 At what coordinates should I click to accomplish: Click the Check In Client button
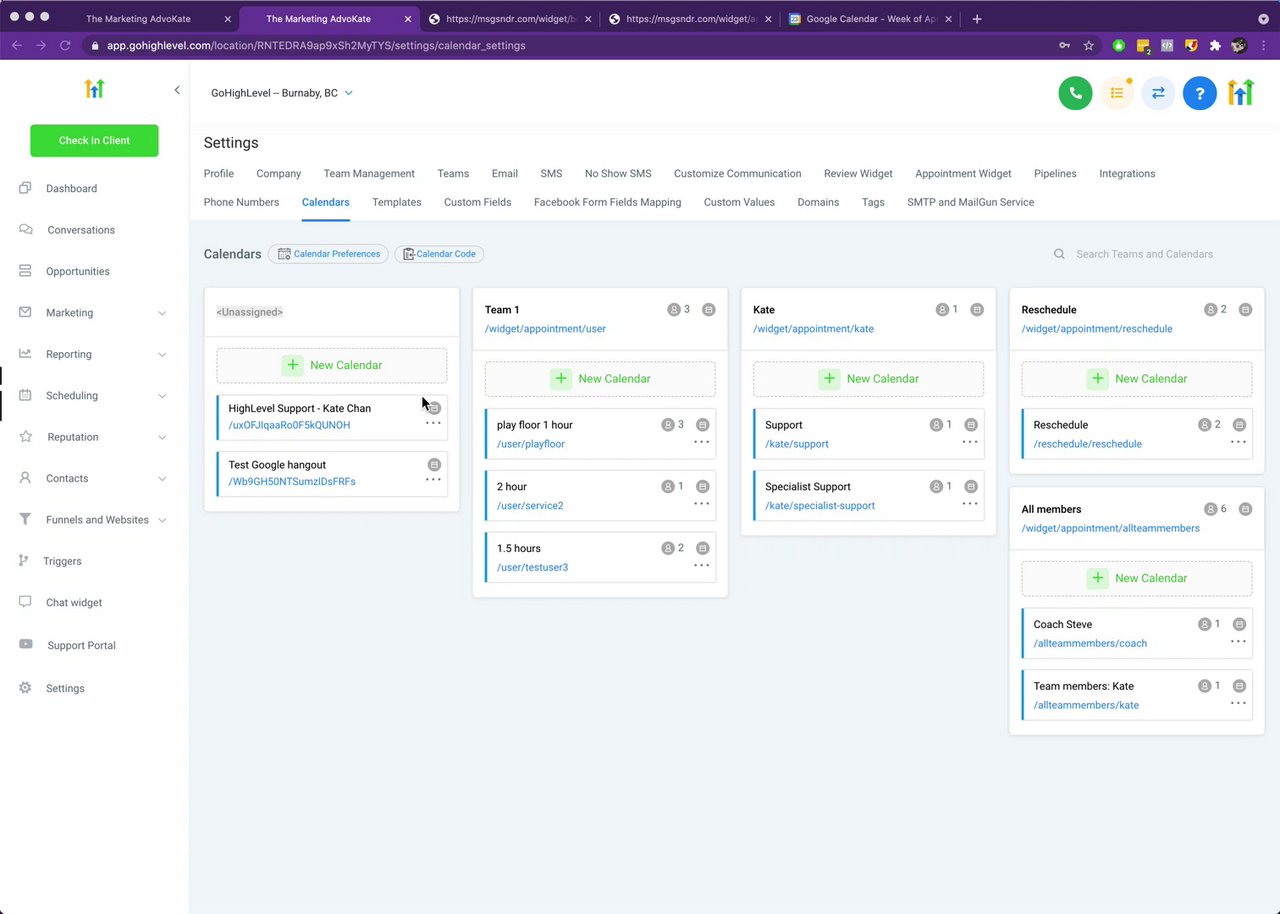click(x=94, y=140)
